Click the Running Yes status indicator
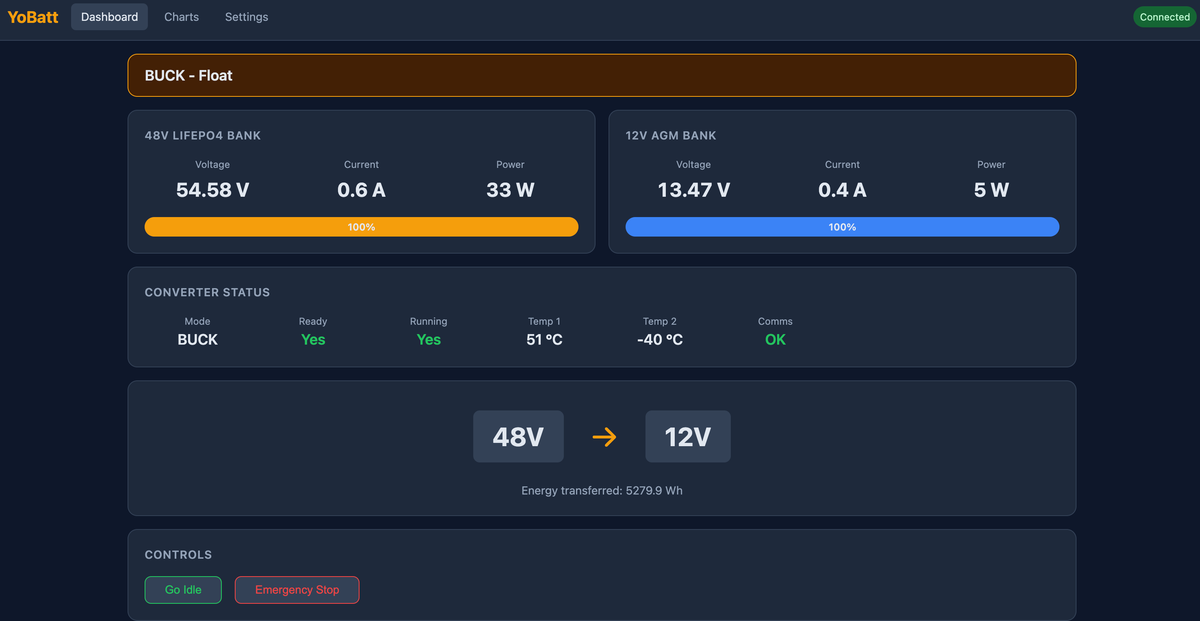Image resolution: width=1200 pixels, height=621 pixels. pos(428,340)
